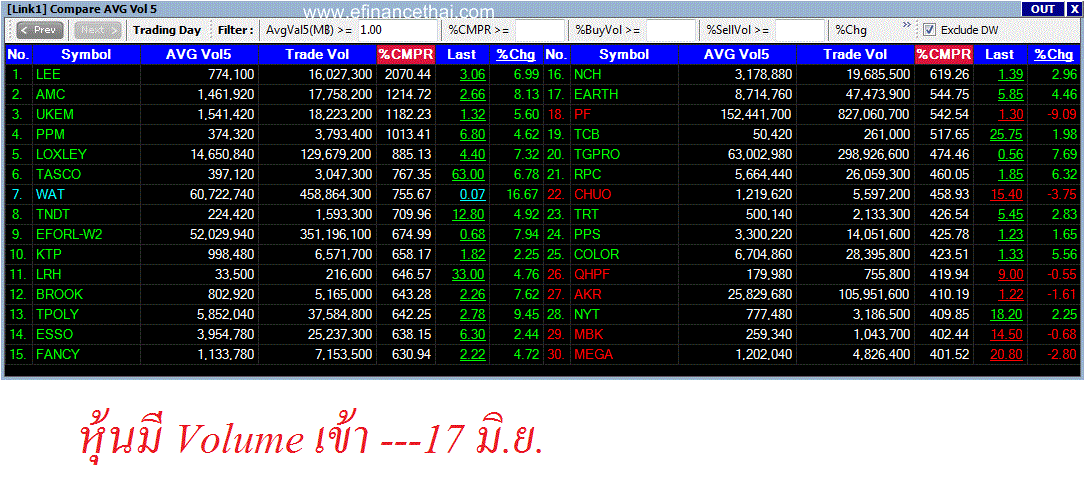This screenshot has width=1085, height=499.
Task: Click %CMPR value 2070.44
Action: 408,75
